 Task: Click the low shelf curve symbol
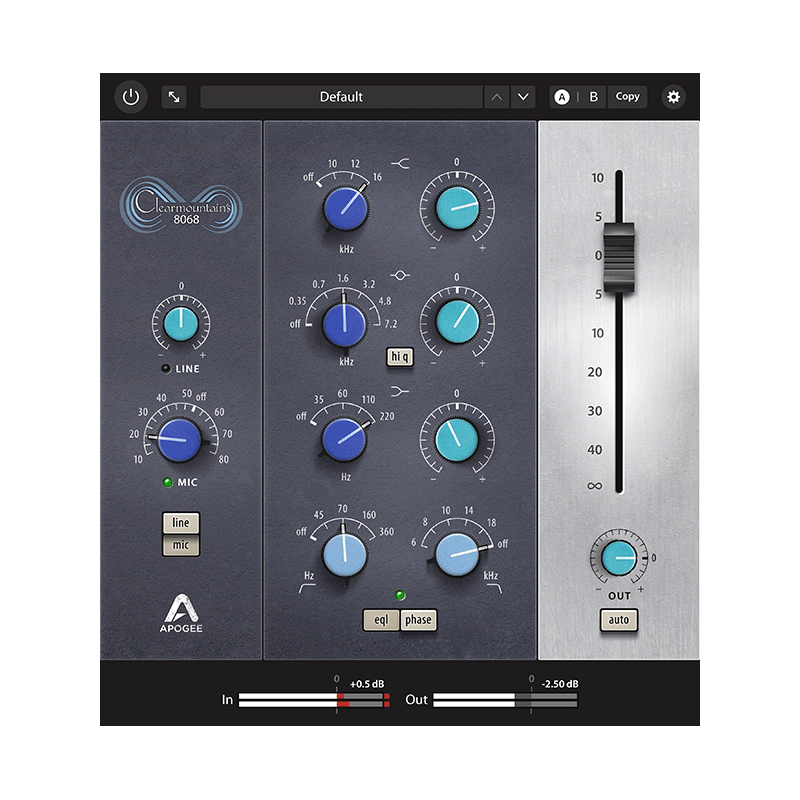tap(400, 391)
